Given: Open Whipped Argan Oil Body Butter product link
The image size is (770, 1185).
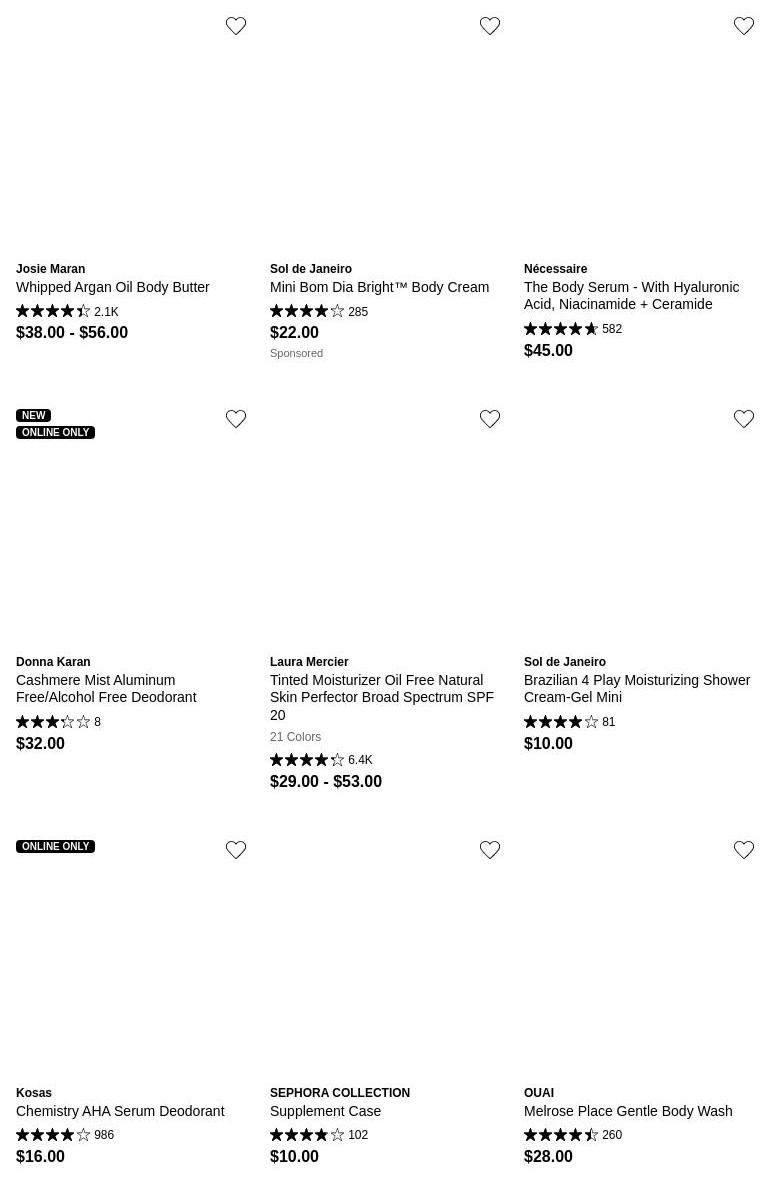Looking at the screenshot, I should coord(112,287).
